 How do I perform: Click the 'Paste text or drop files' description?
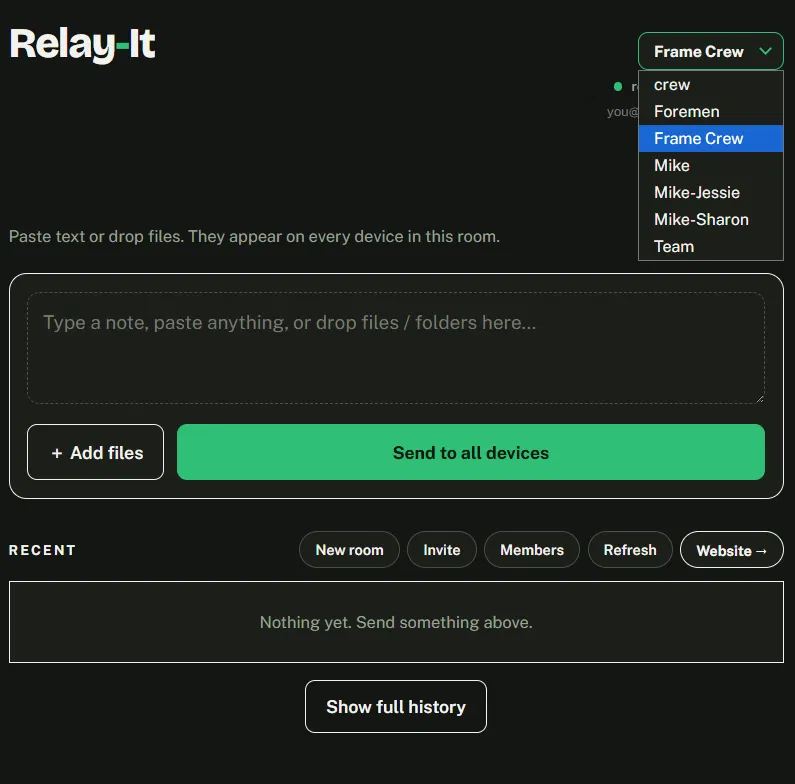[254, 236]
